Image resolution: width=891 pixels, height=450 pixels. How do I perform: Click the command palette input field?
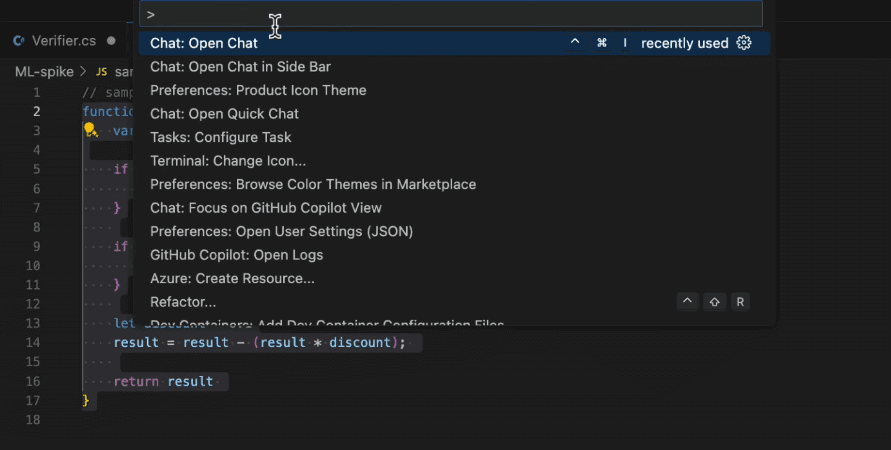coord(451,14)
